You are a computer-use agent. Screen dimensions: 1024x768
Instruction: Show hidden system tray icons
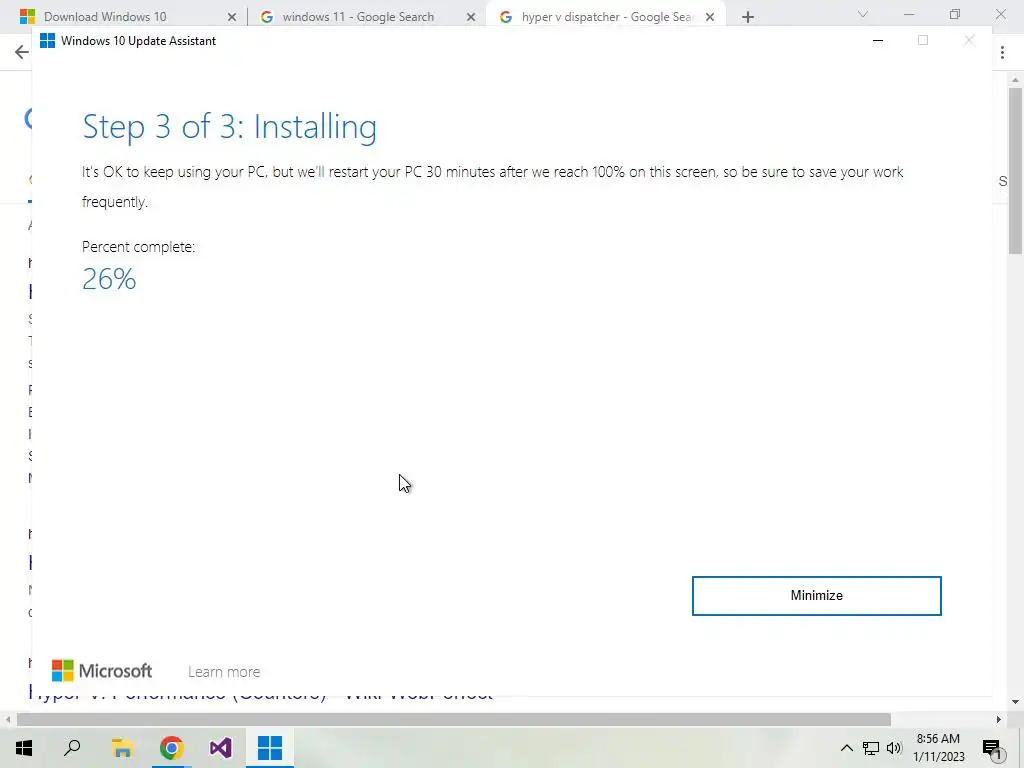[x=846, y=748]
